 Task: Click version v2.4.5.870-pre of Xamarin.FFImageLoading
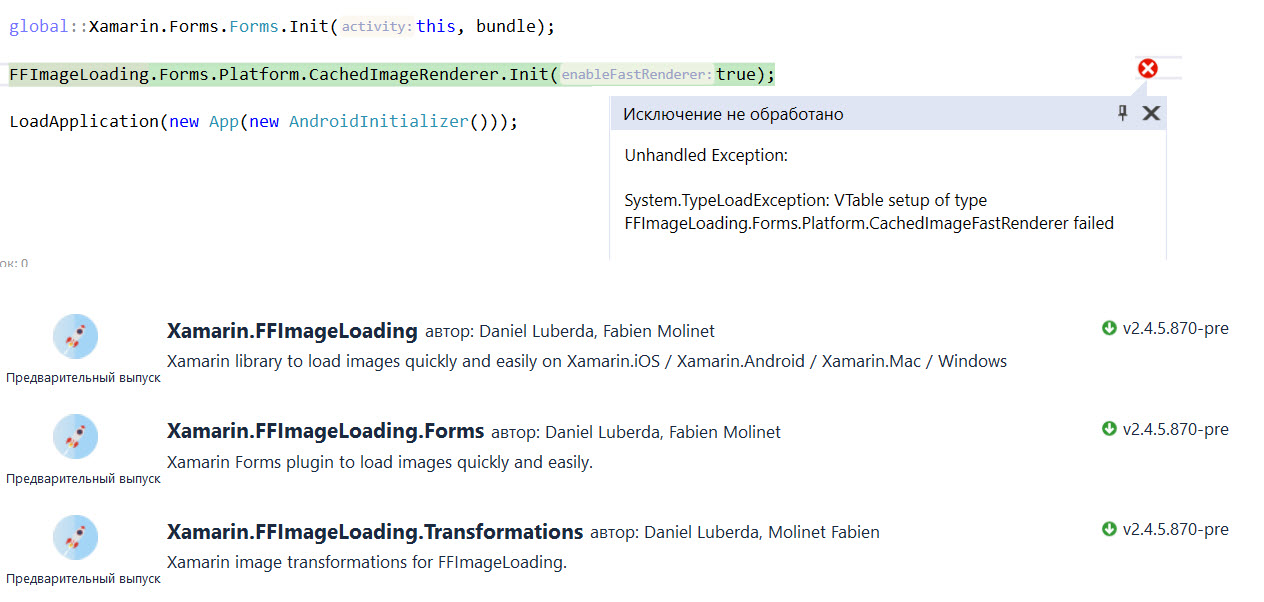tap(1176, 328)
